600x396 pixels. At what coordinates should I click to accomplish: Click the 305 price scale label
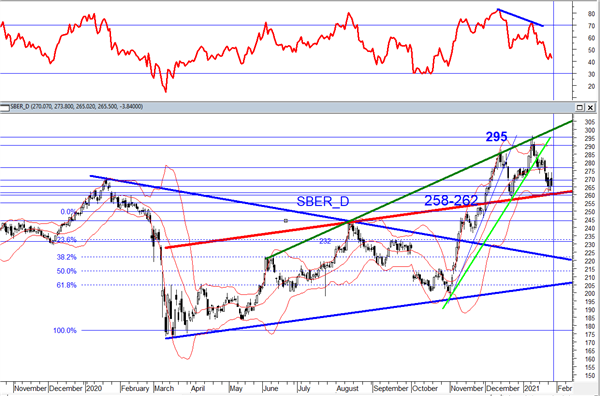589,122
